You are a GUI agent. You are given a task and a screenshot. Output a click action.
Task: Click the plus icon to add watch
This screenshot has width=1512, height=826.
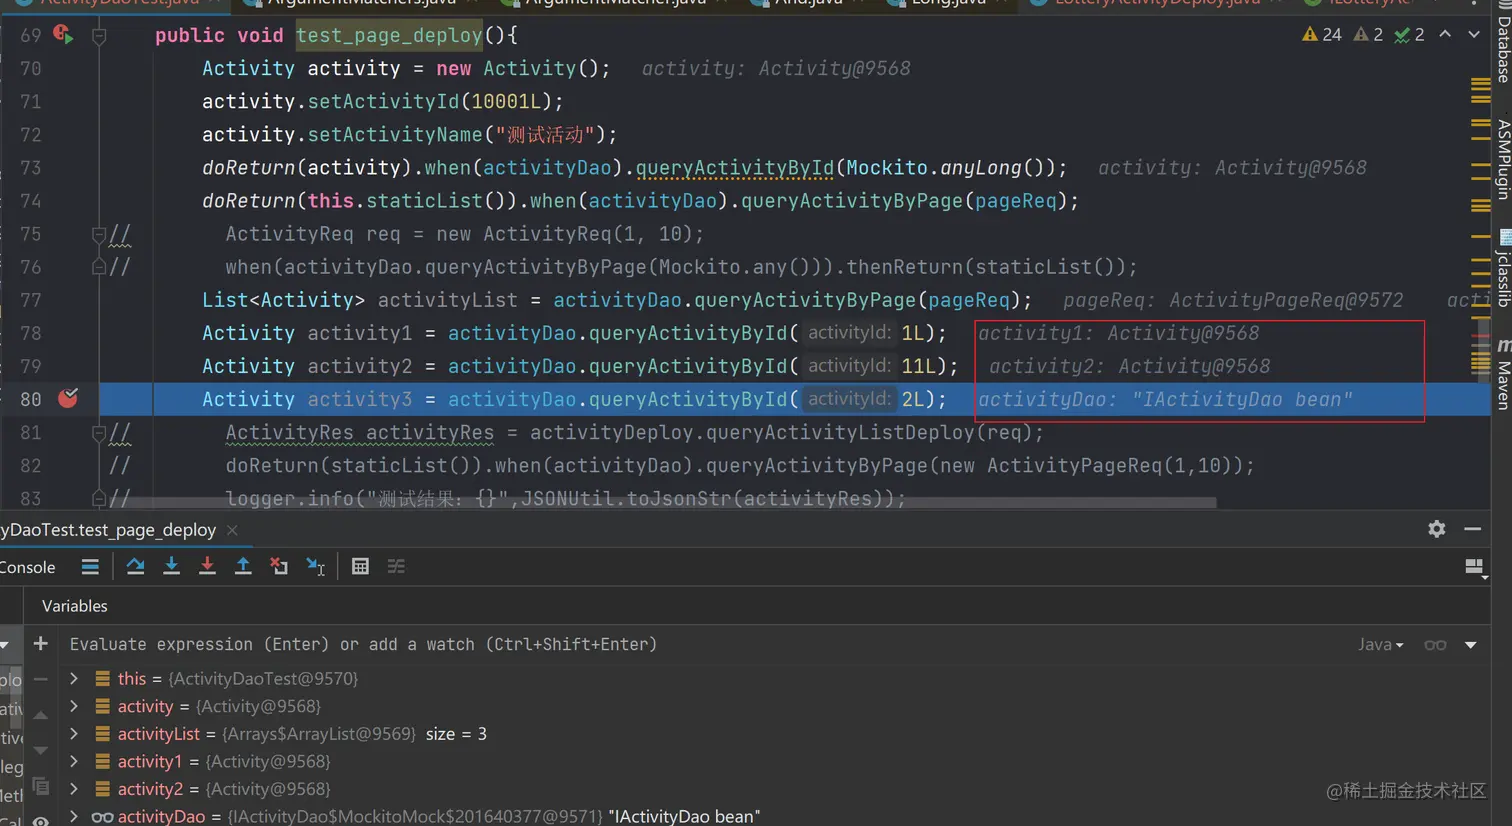pos(40,644)
